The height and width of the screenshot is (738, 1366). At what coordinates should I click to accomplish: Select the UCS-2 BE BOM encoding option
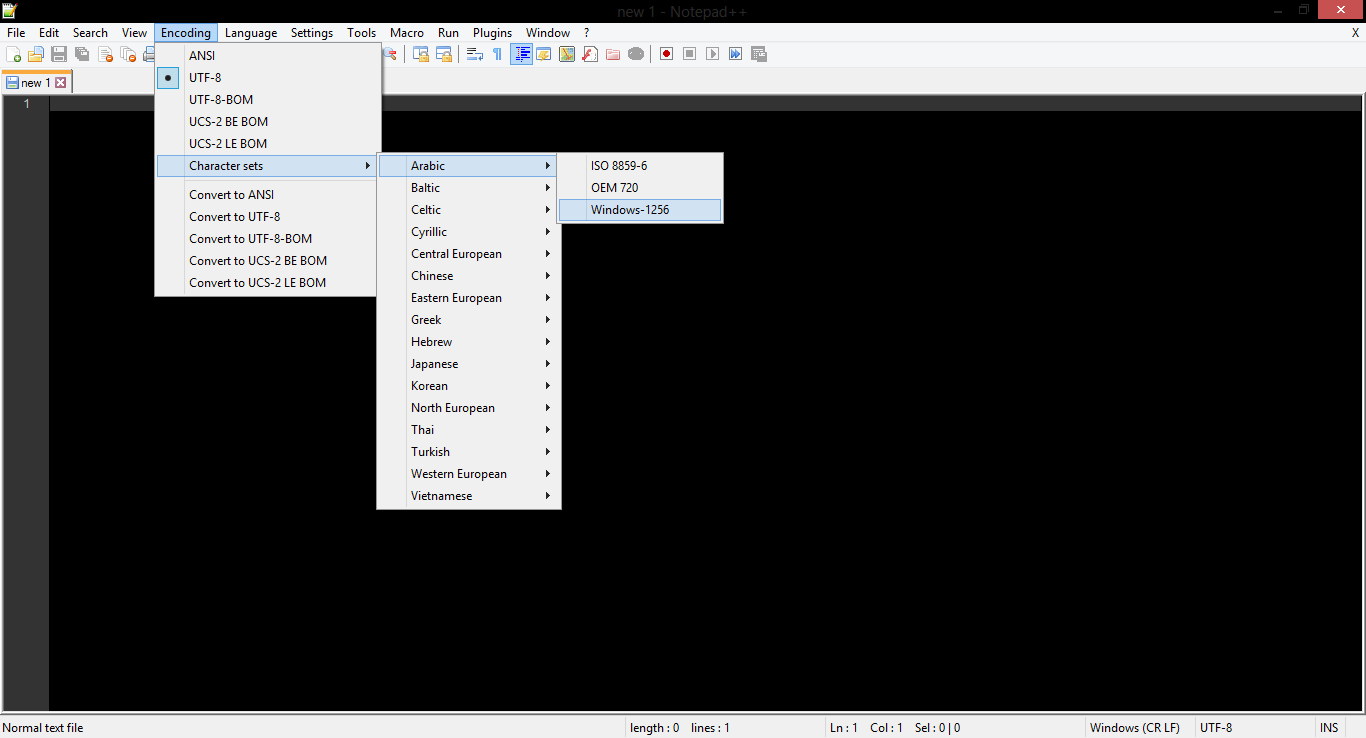point(268,122)
